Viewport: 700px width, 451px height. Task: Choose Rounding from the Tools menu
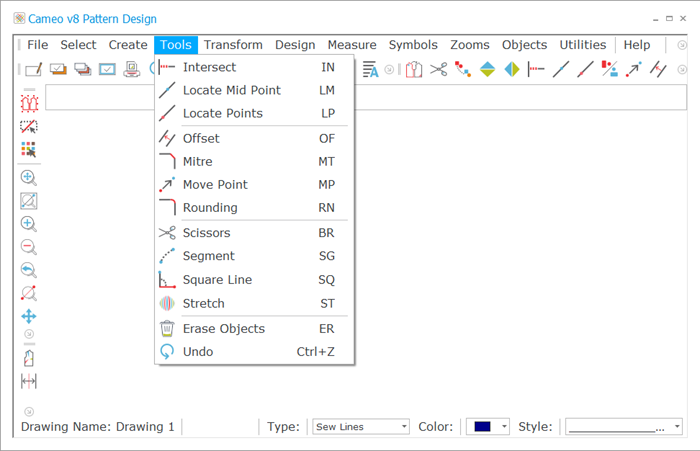coord(254,208)
